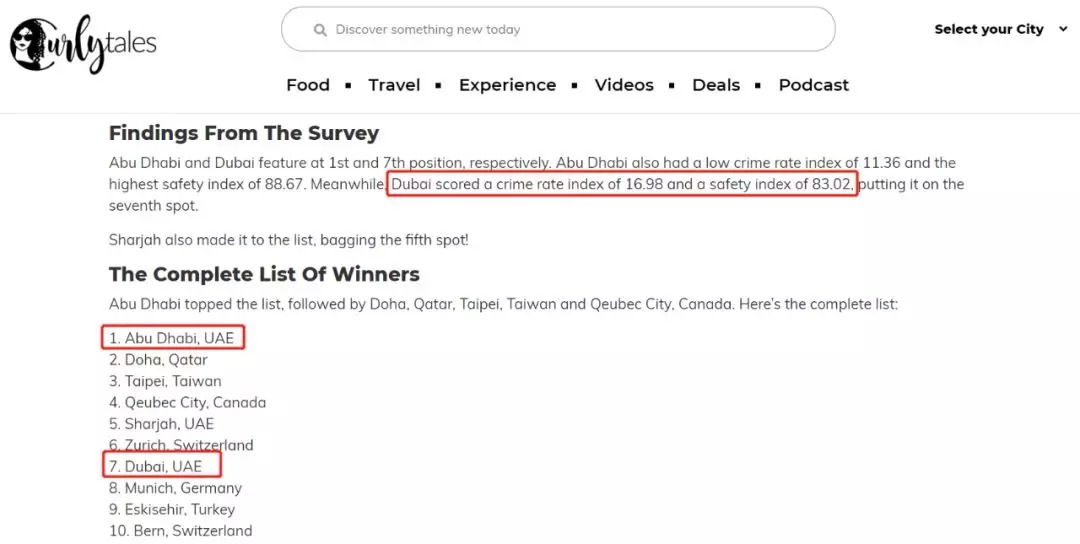Go to the Travel section
1080x544 pixels.
pyautogui.click(x=394, y=85)
